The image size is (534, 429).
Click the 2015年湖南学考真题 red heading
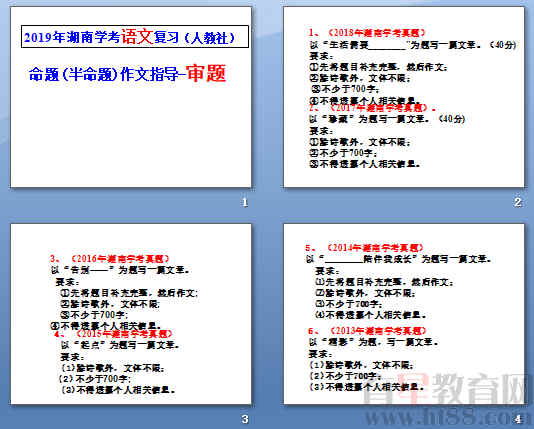coord(113,334)
